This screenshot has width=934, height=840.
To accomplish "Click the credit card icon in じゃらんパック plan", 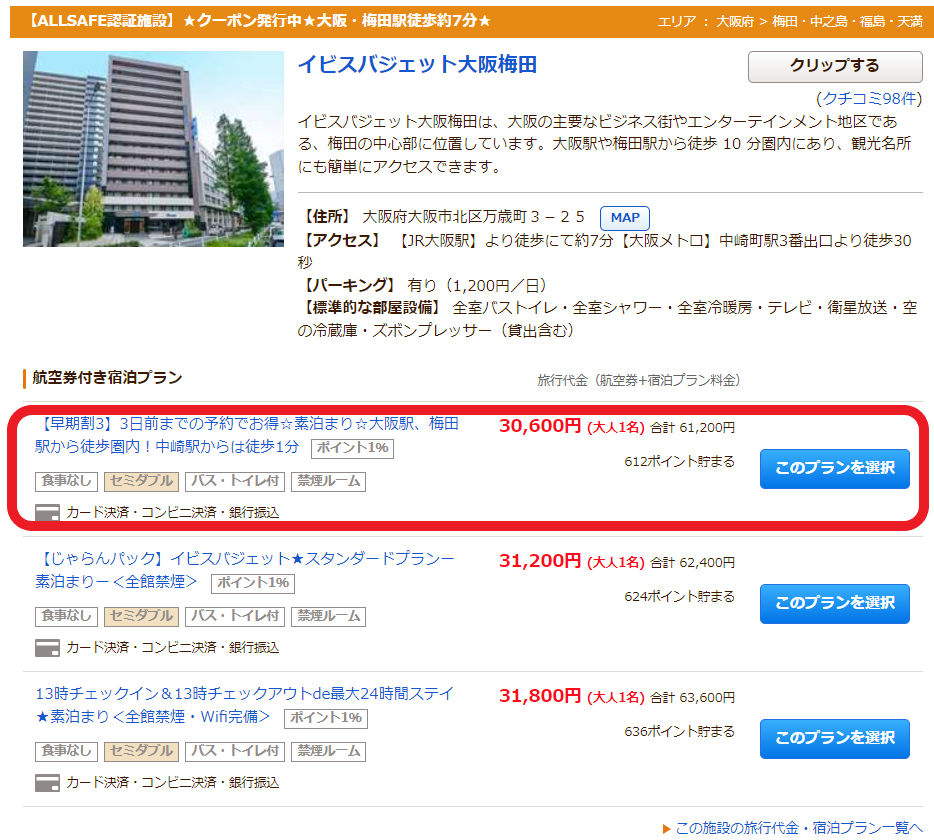I will coord(47,648).
